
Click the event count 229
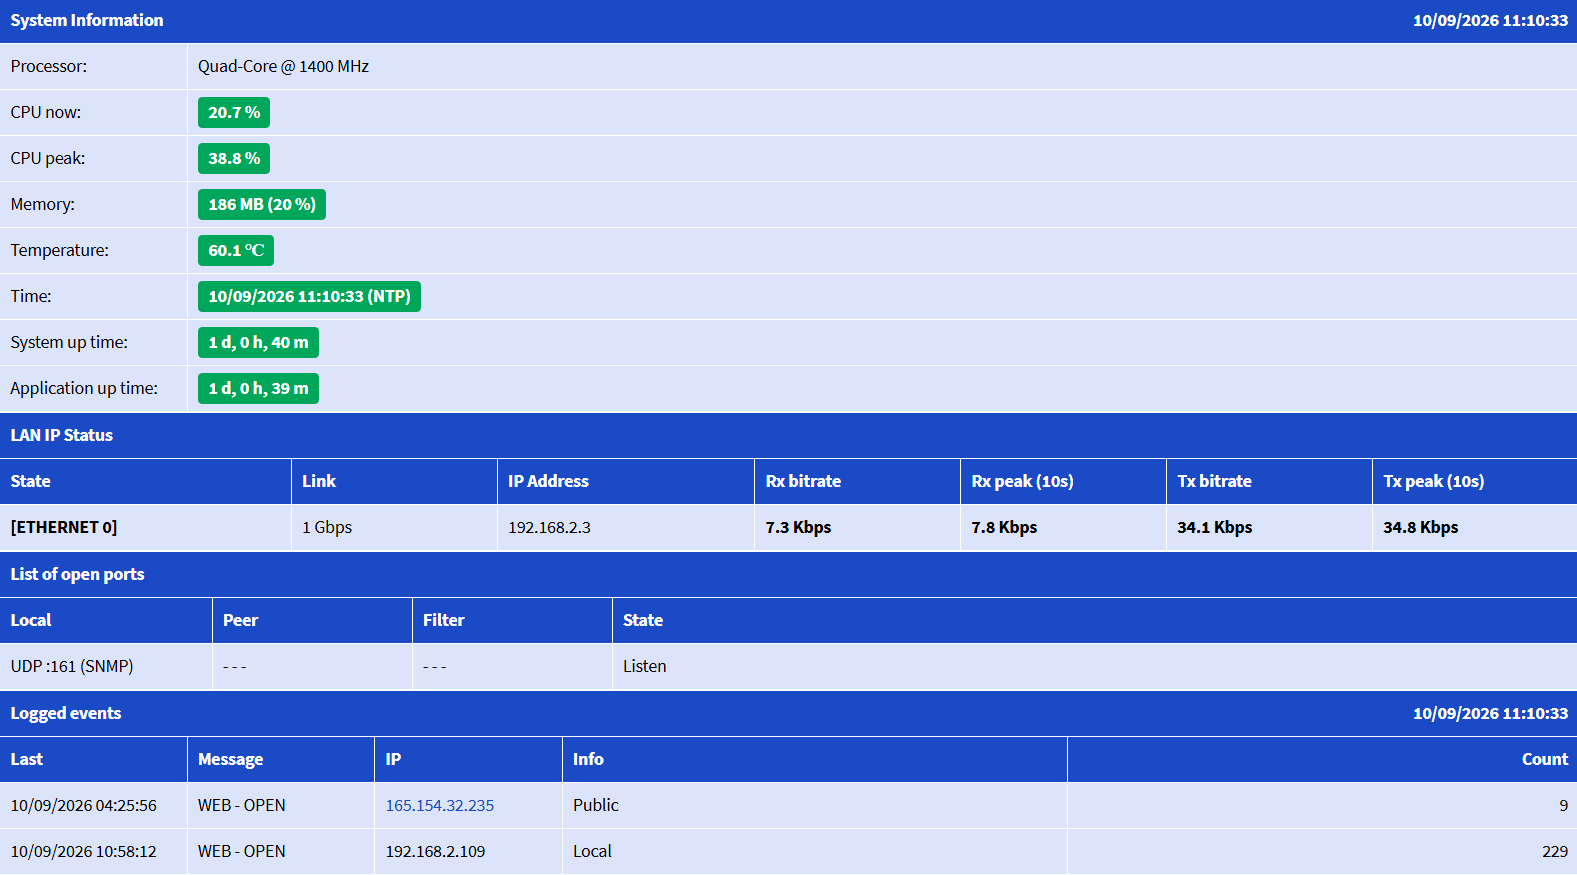pos(1555,851)
